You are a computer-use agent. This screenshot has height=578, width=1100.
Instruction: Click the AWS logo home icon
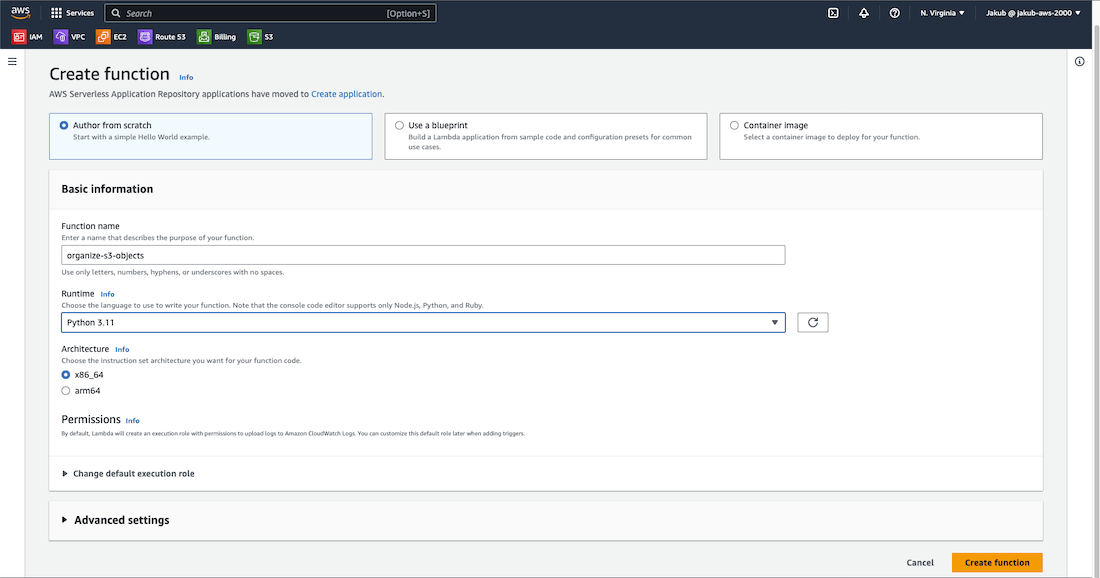pos(21,12)
